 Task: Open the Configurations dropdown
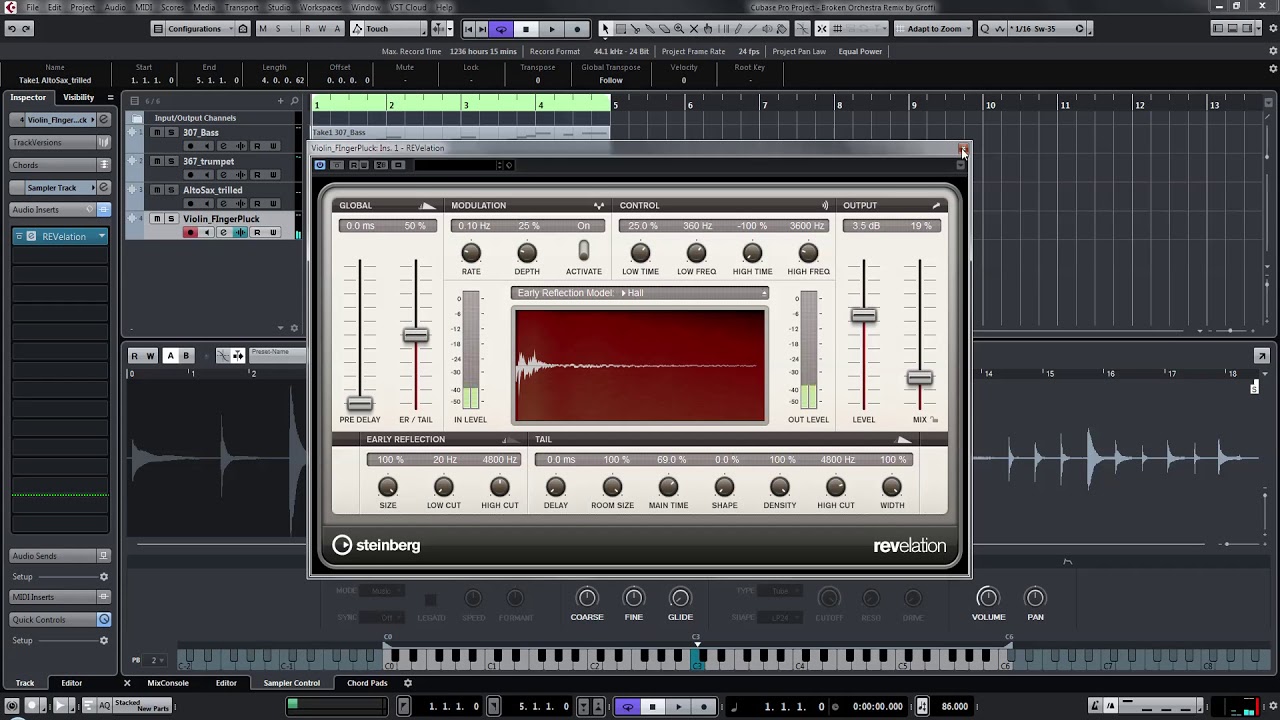pyautogui.click(x=195, y=29)
